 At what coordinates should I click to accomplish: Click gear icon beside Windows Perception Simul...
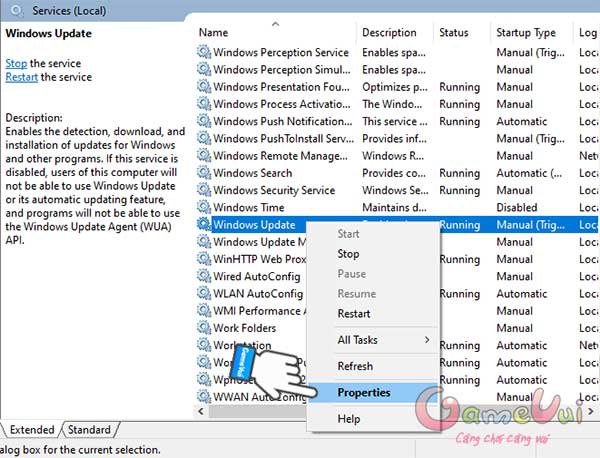point(204,69)
